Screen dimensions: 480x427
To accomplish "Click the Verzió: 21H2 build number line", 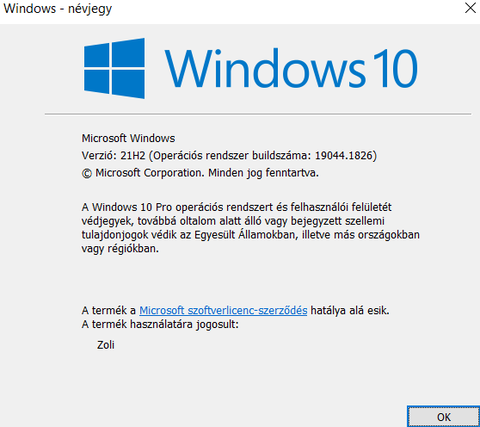I will (229, 155).
